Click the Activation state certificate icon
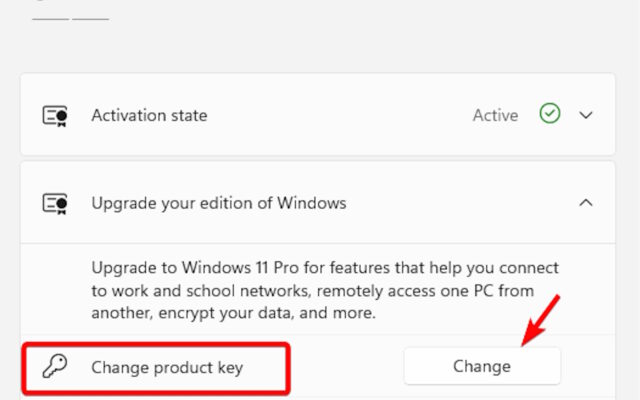 55,115
